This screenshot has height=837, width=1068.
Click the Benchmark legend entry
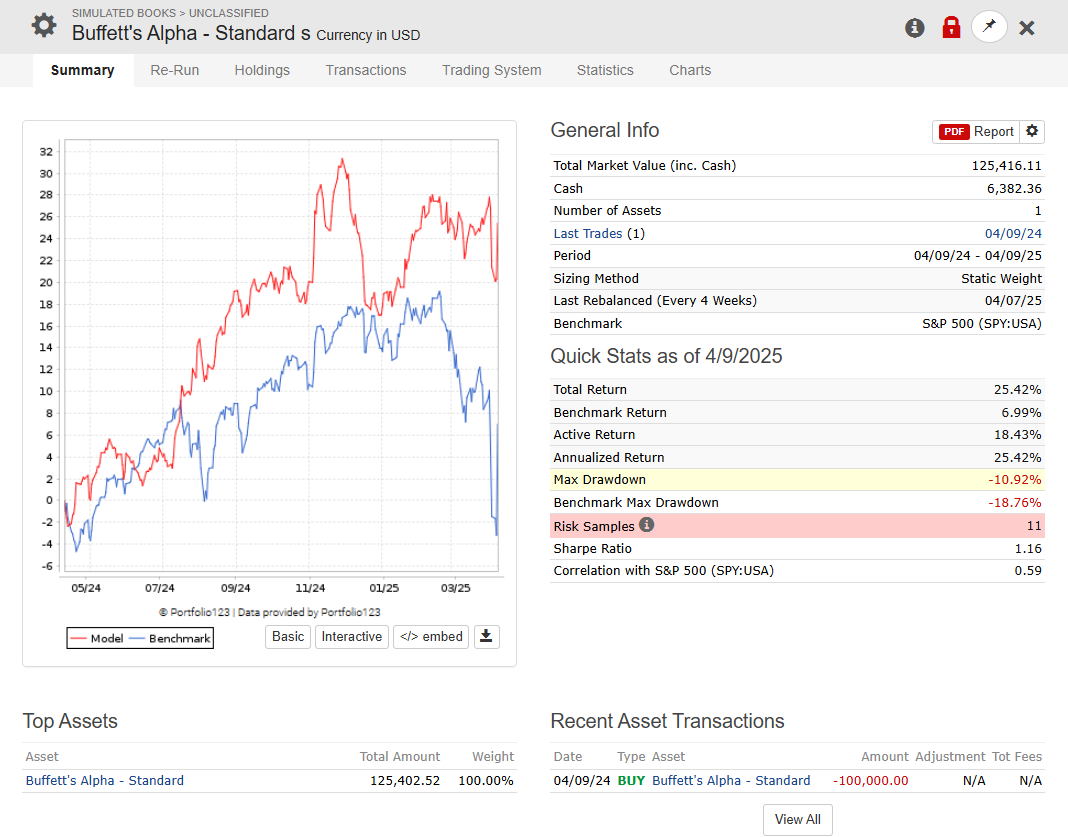(x=170, y=638)
